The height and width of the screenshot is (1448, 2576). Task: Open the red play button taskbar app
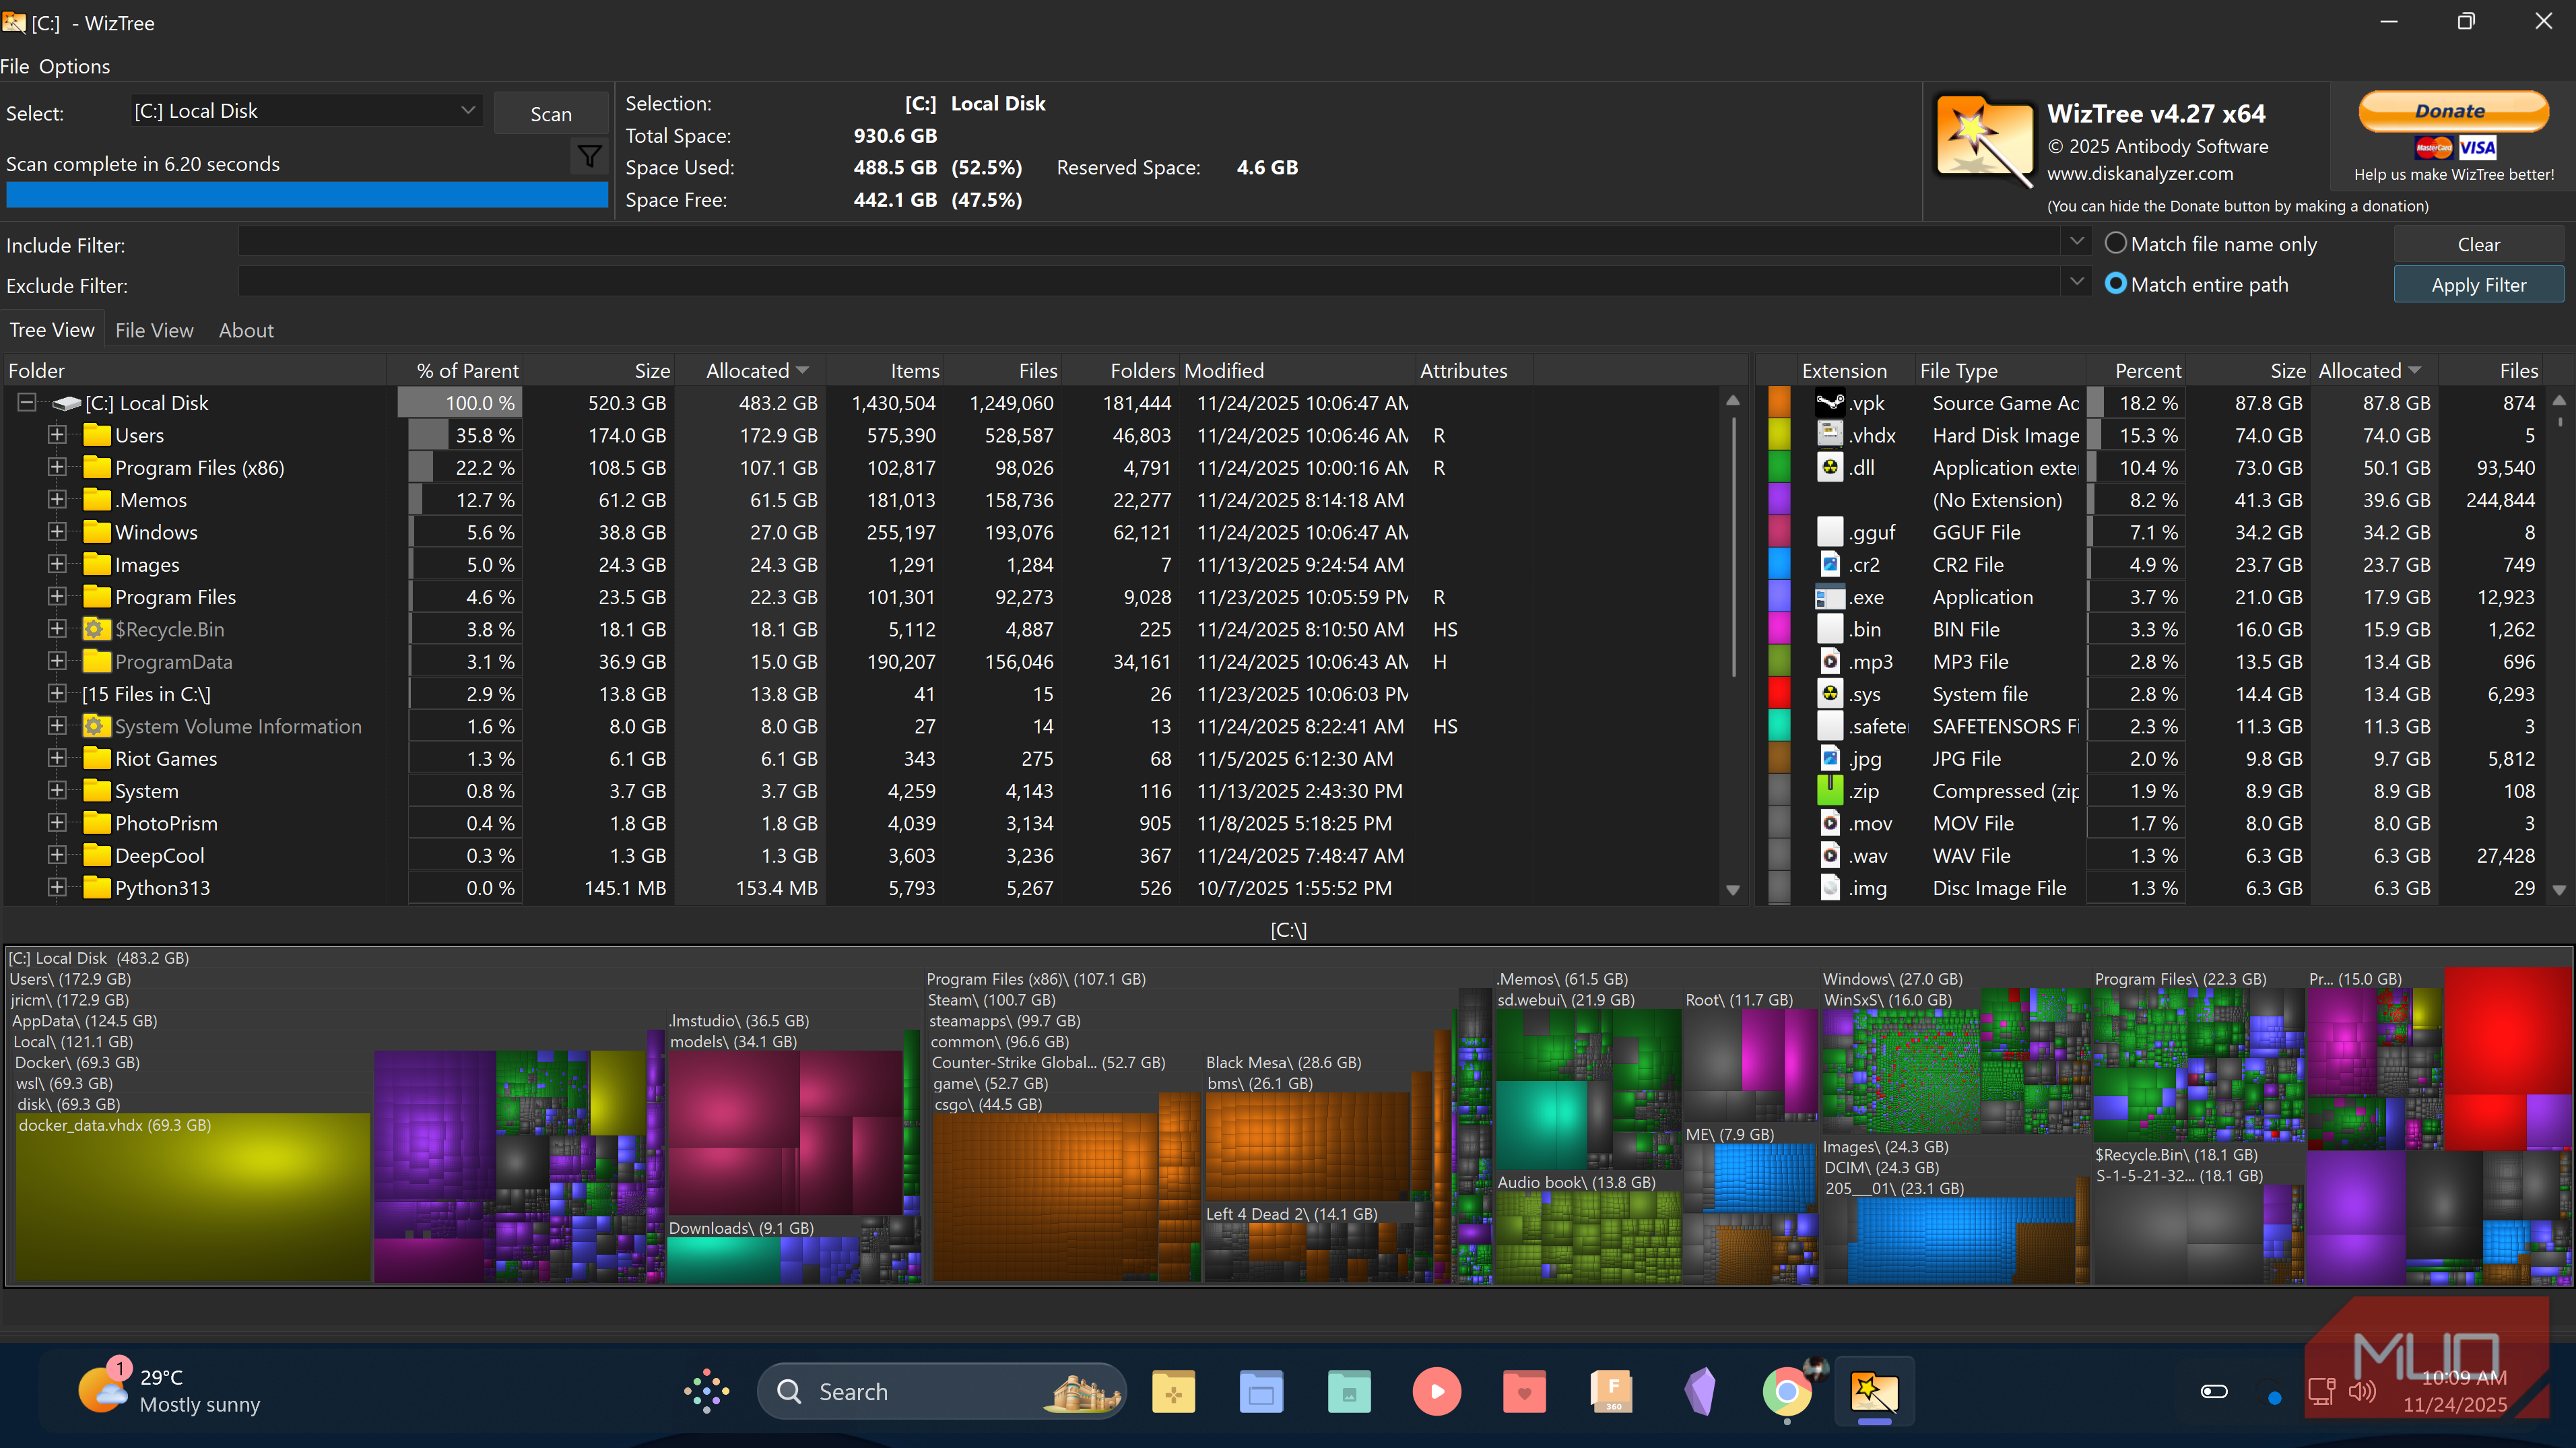tap(1437, 1391)
